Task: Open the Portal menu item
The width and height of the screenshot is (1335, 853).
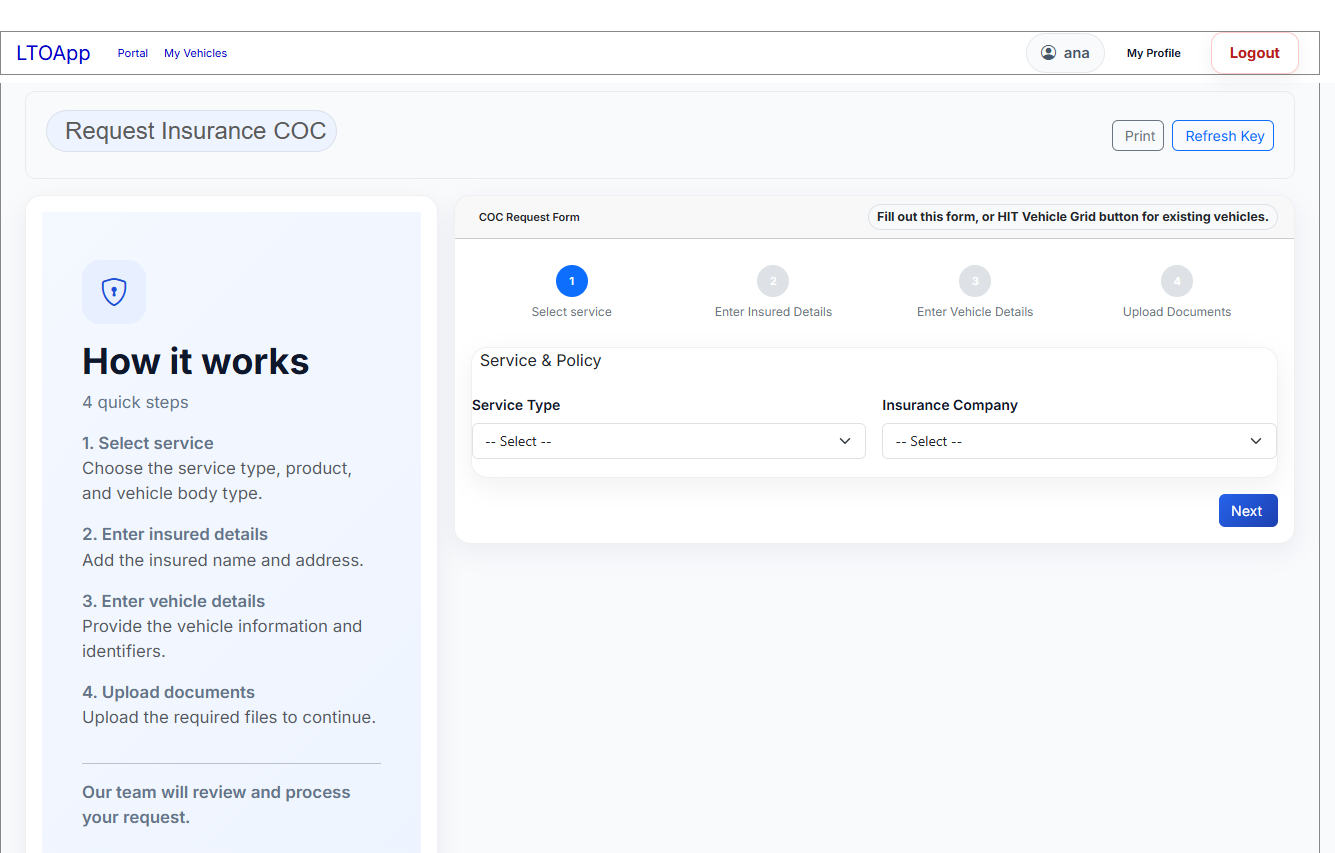Action: 132,52
